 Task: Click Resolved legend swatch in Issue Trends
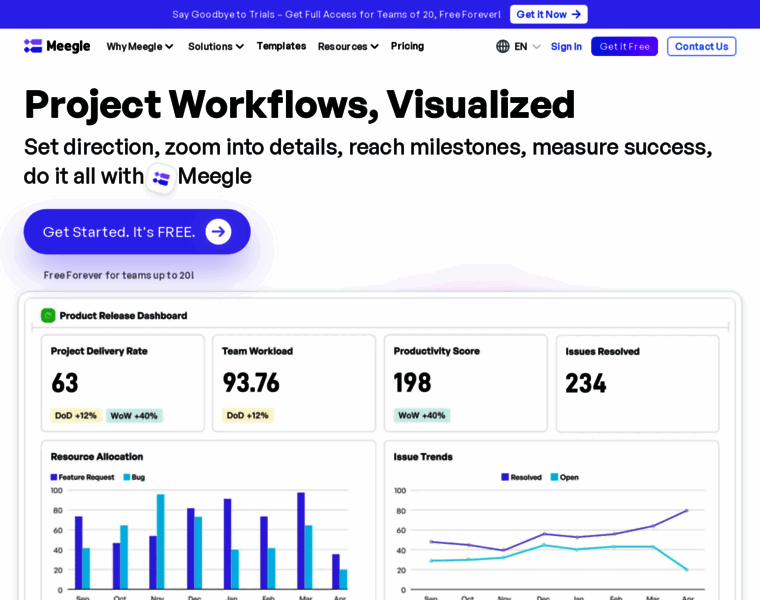505,477
